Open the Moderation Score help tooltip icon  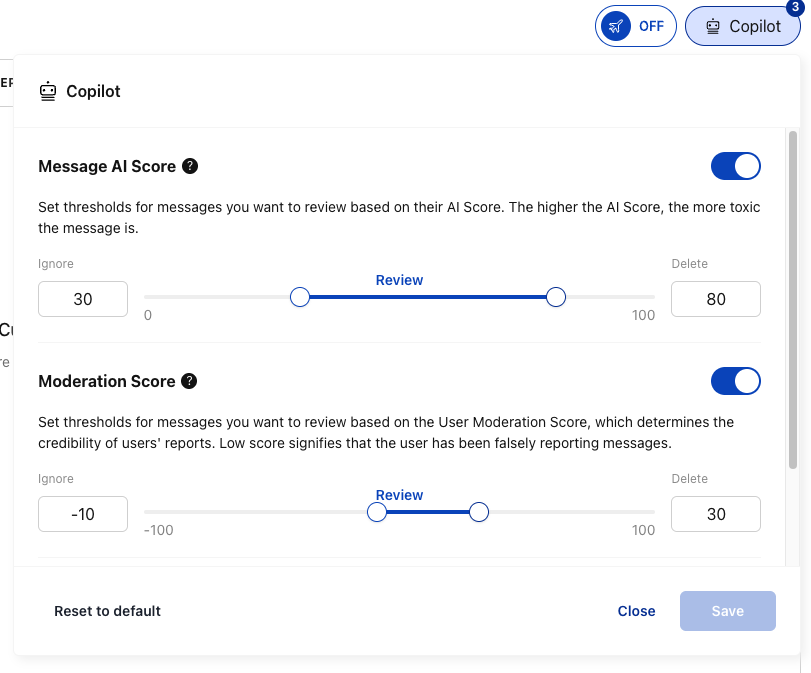pos(189,381)
